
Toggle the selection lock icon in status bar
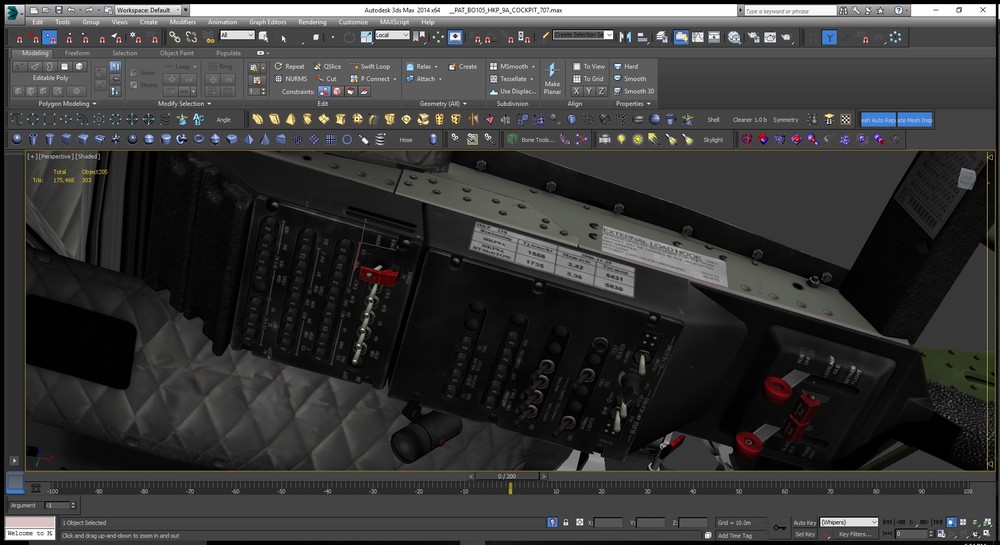[566, 523]
